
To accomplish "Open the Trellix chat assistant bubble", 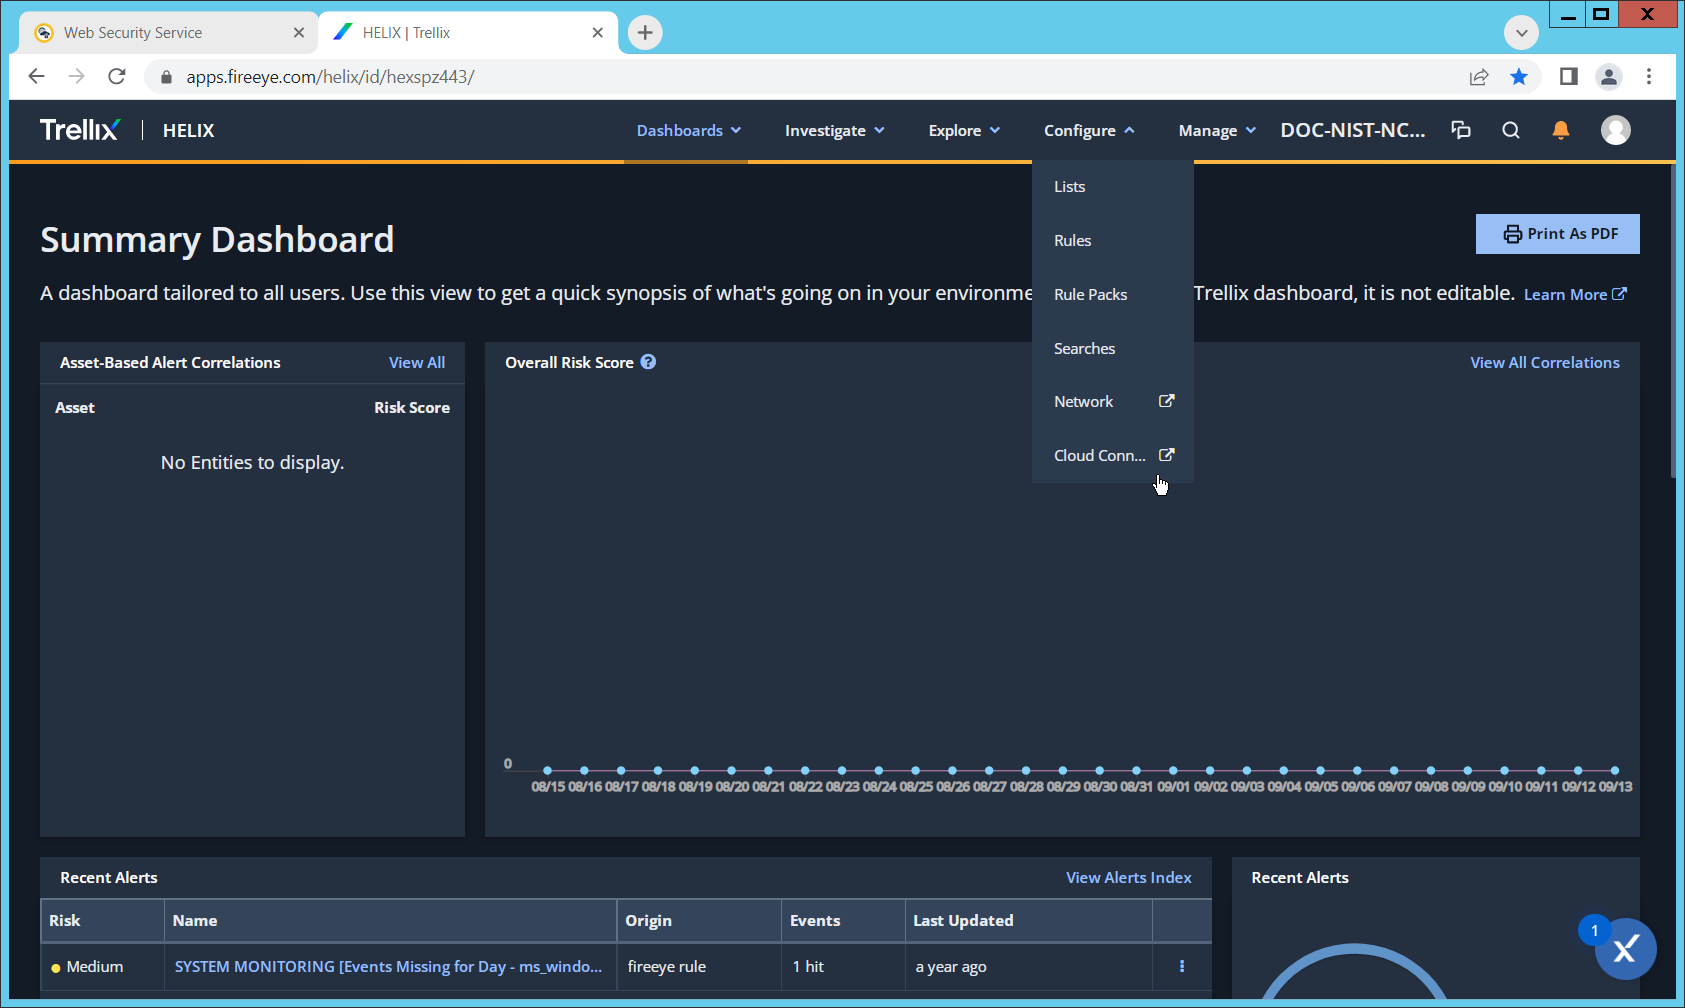I will pyautogui.click(x=1625, y=949).
